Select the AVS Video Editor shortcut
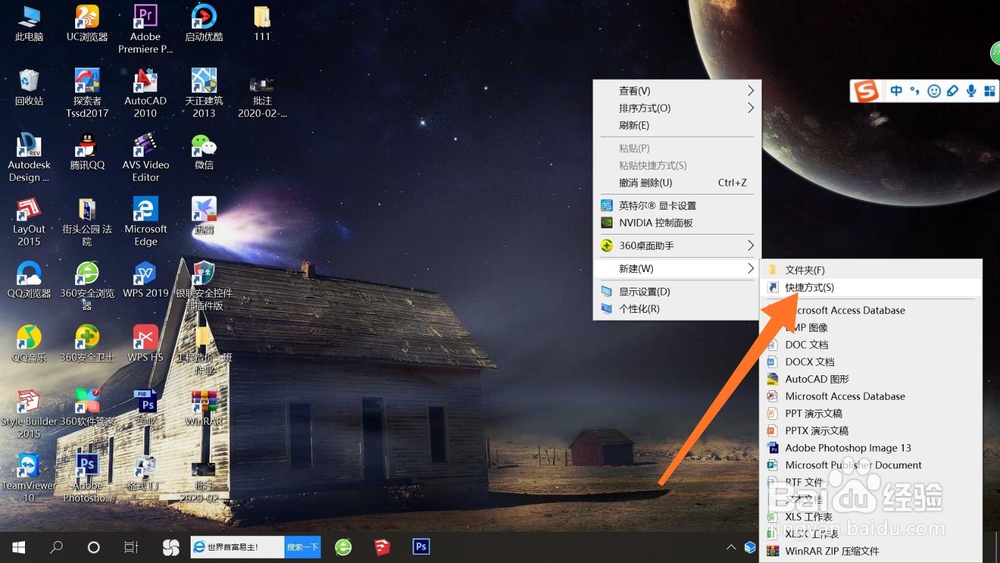1000x563 pixels. 145,157
